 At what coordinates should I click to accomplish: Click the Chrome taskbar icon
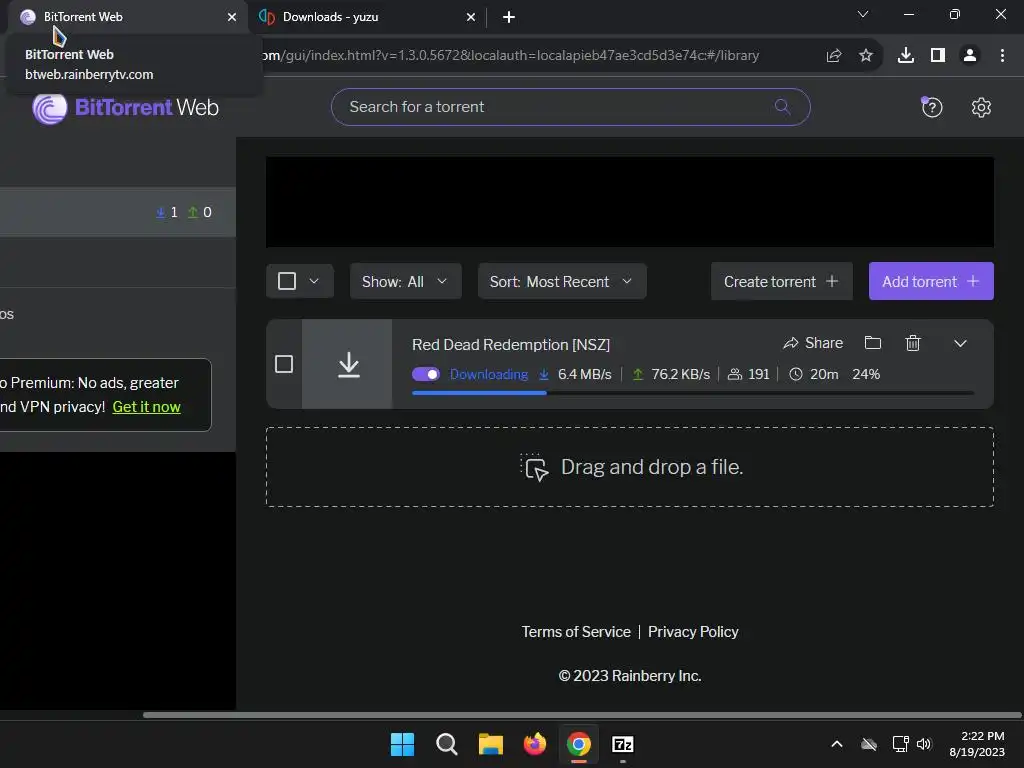[579, 744]
